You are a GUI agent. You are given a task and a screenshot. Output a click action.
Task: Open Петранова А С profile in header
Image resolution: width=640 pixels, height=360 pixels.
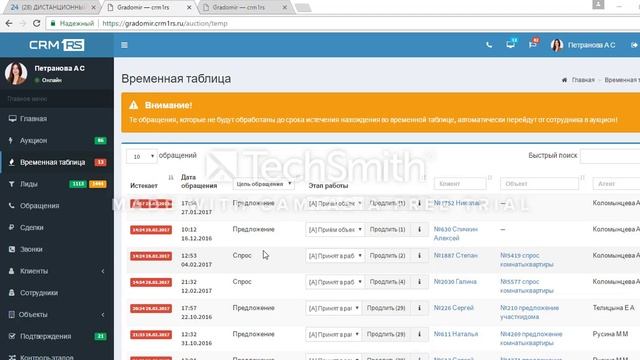(583, 45)
